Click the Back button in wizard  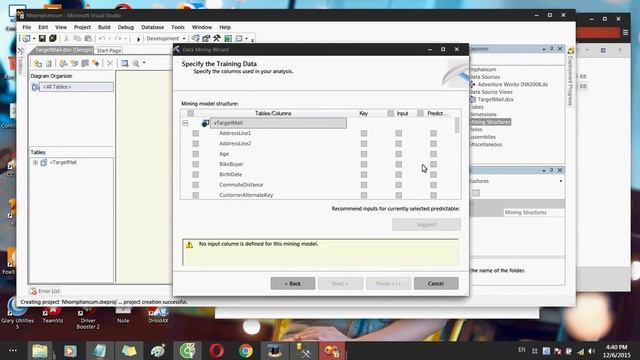coord(293,283)
